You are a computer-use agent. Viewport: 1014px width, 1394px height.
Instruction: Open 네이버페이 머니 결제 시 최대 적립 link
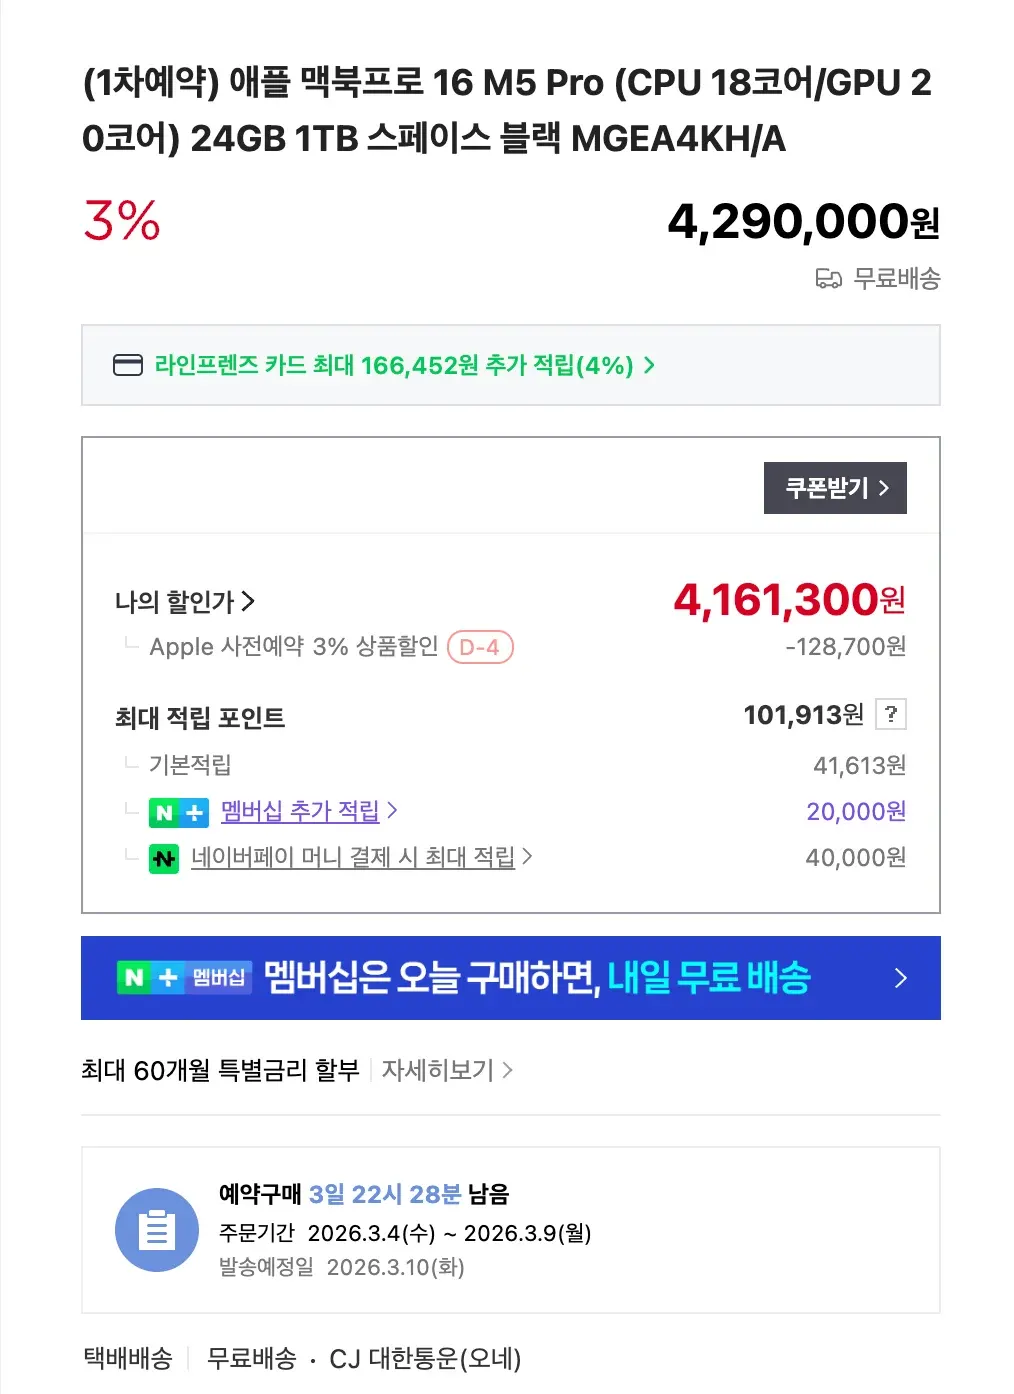(x=353, y=857)
